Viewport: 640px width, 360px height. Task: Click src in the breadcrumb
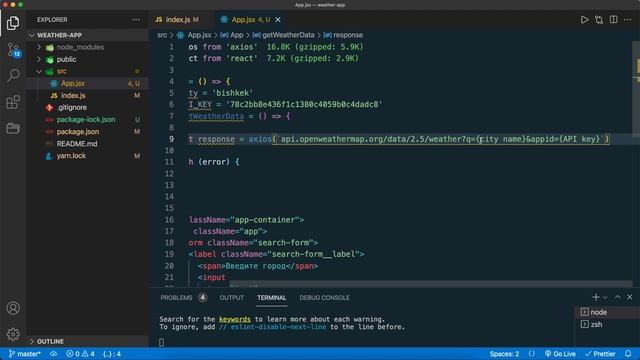click(x=162, y=35)
